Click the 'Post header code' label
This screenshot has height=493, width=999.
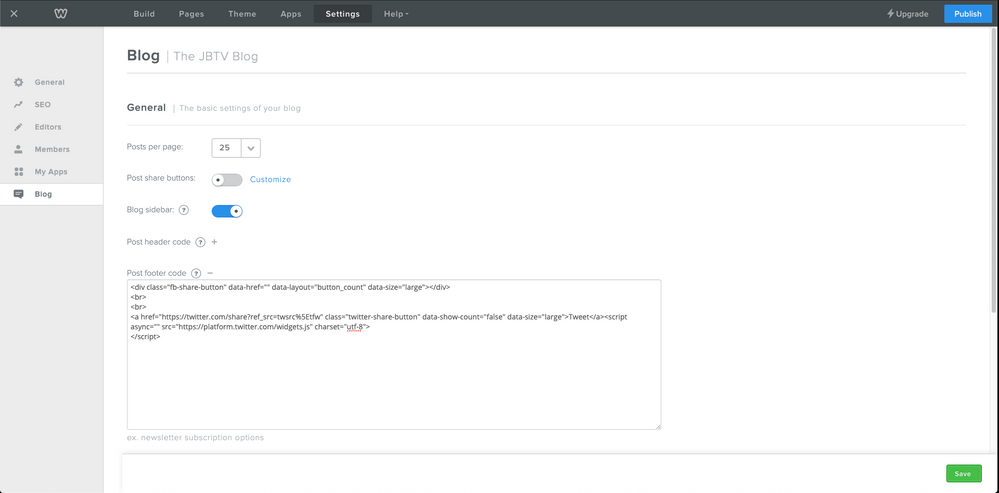[159, 242]
